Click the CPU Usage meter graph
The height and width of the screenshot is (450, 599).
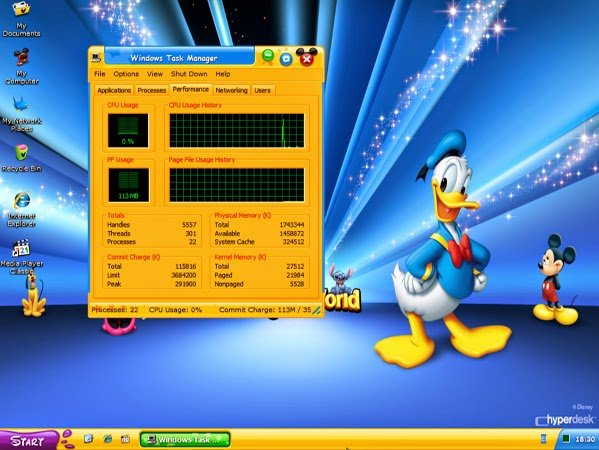click(128, 130)
